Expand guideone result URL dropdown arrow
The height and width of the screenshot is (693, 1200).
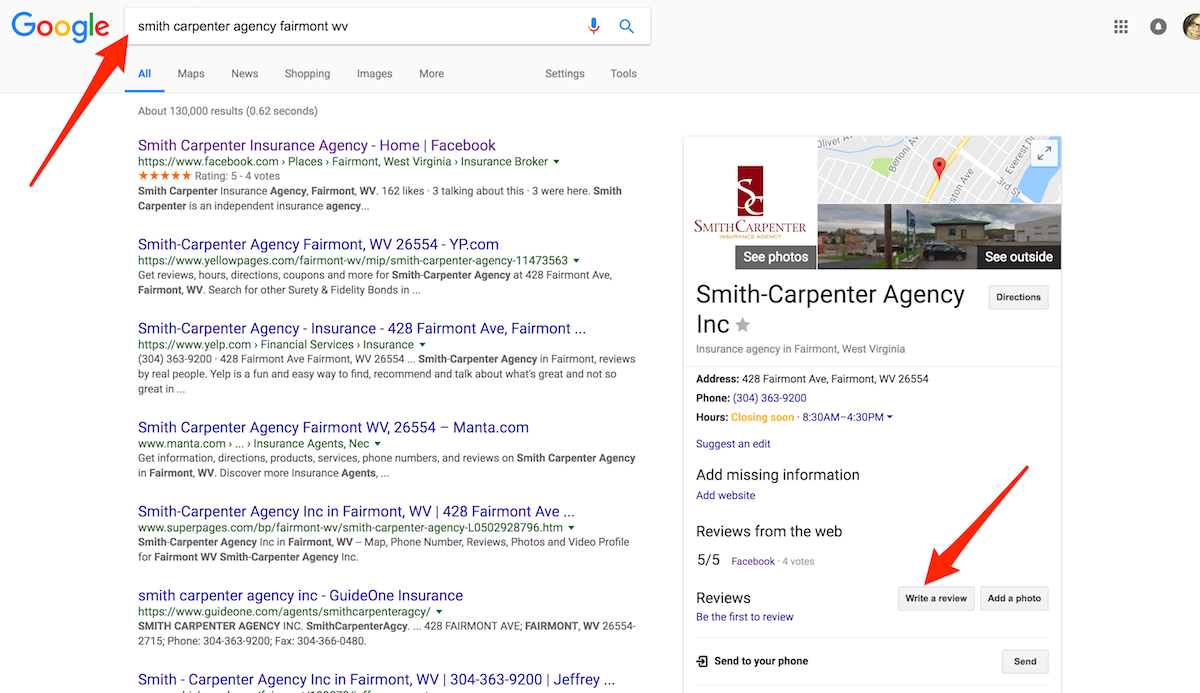pos(439,612)
